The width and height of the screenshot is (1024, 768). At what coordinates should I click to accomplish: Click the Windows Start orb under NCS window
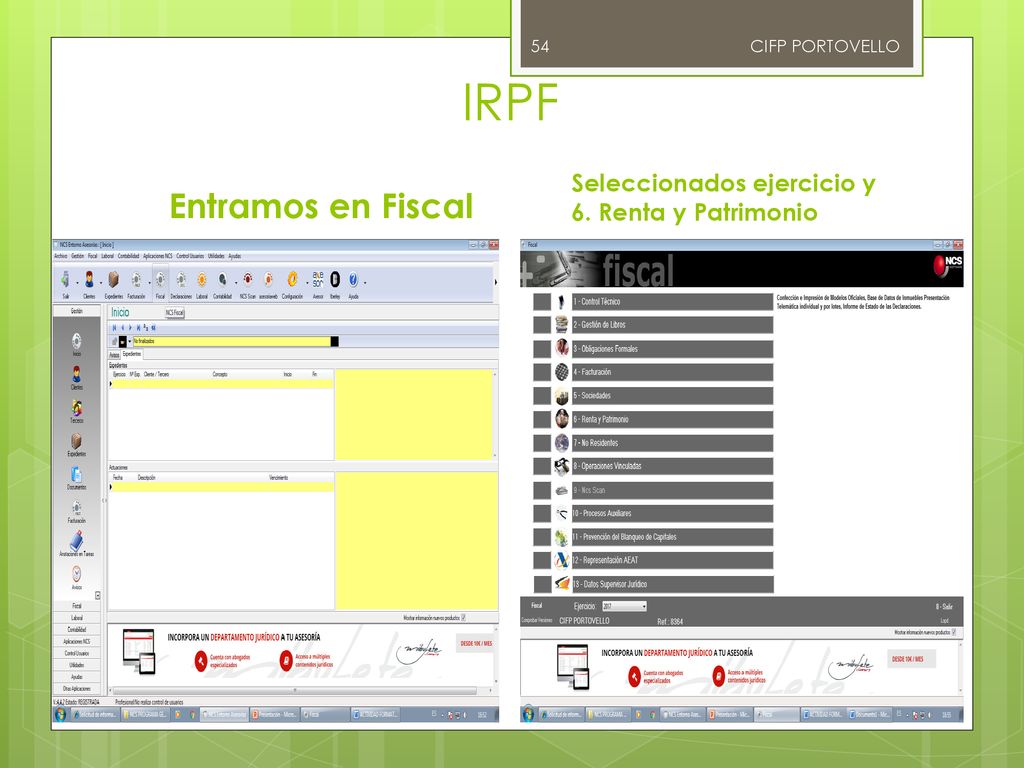(60, 714)
